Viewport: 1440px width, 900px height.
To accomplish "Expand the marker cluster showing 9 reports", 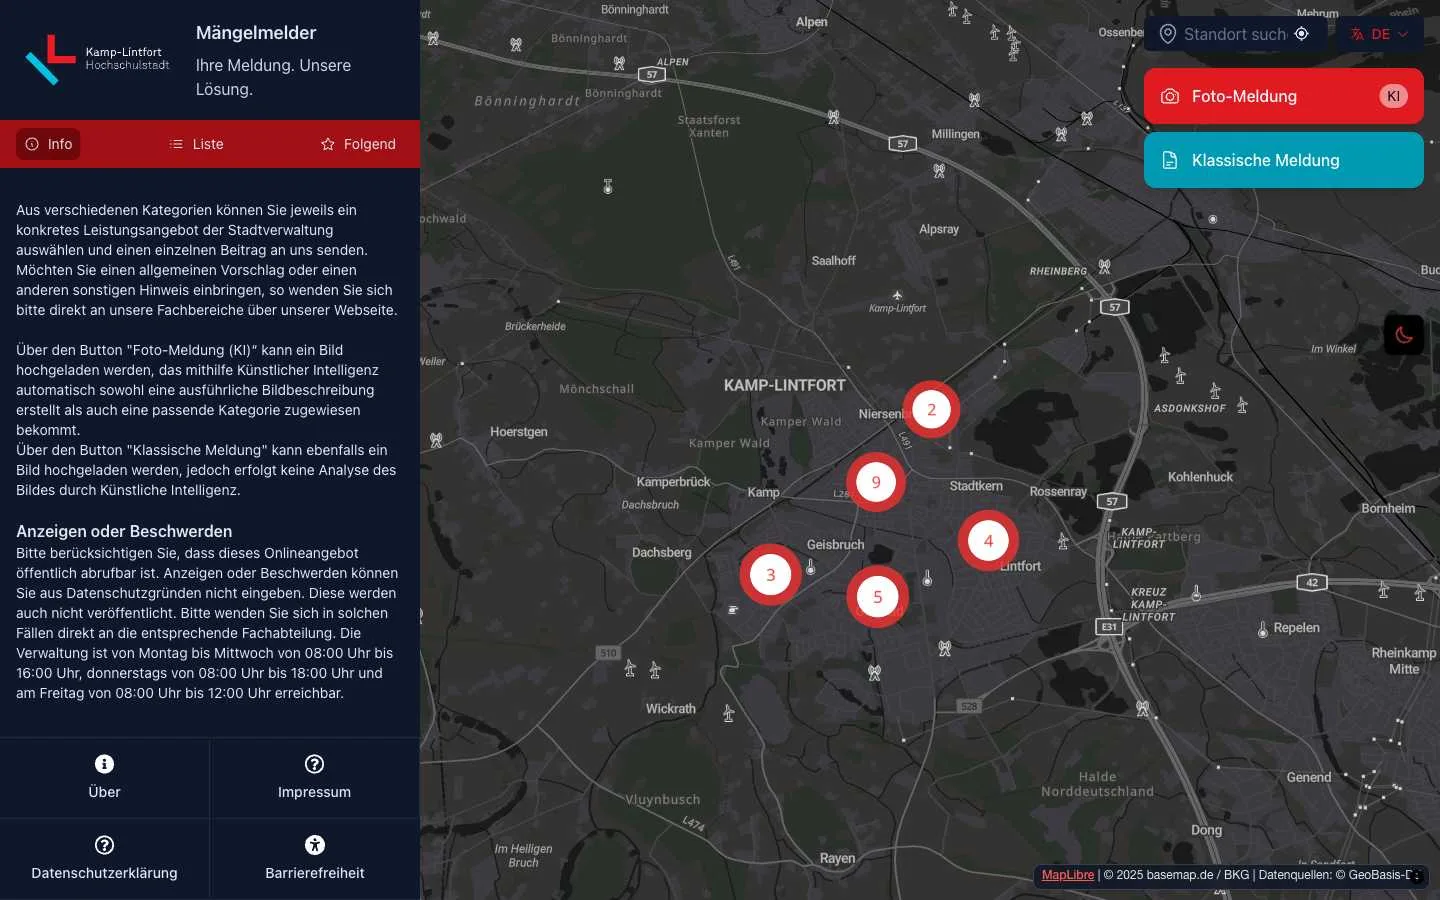I will click(876, 482).
